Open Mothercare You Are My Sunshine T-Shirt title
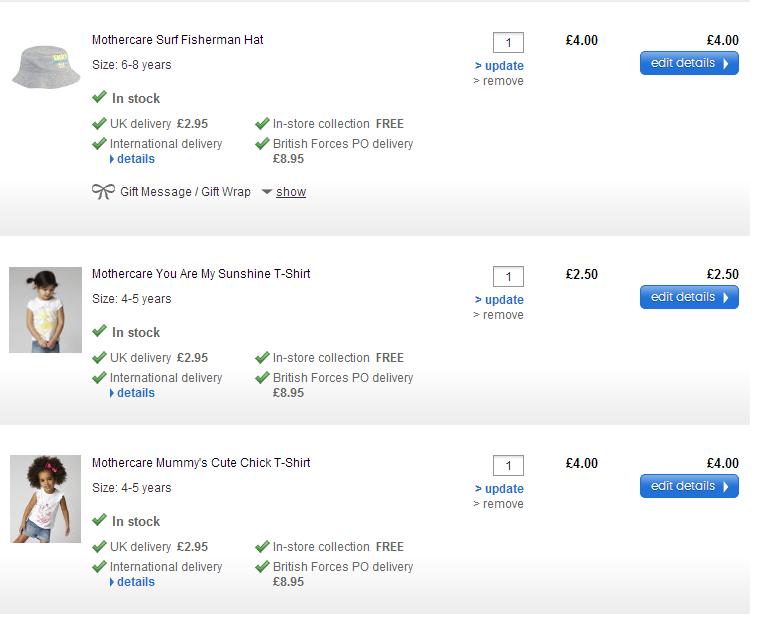This screenshot has width=757, height=620. tap(201, 274)
